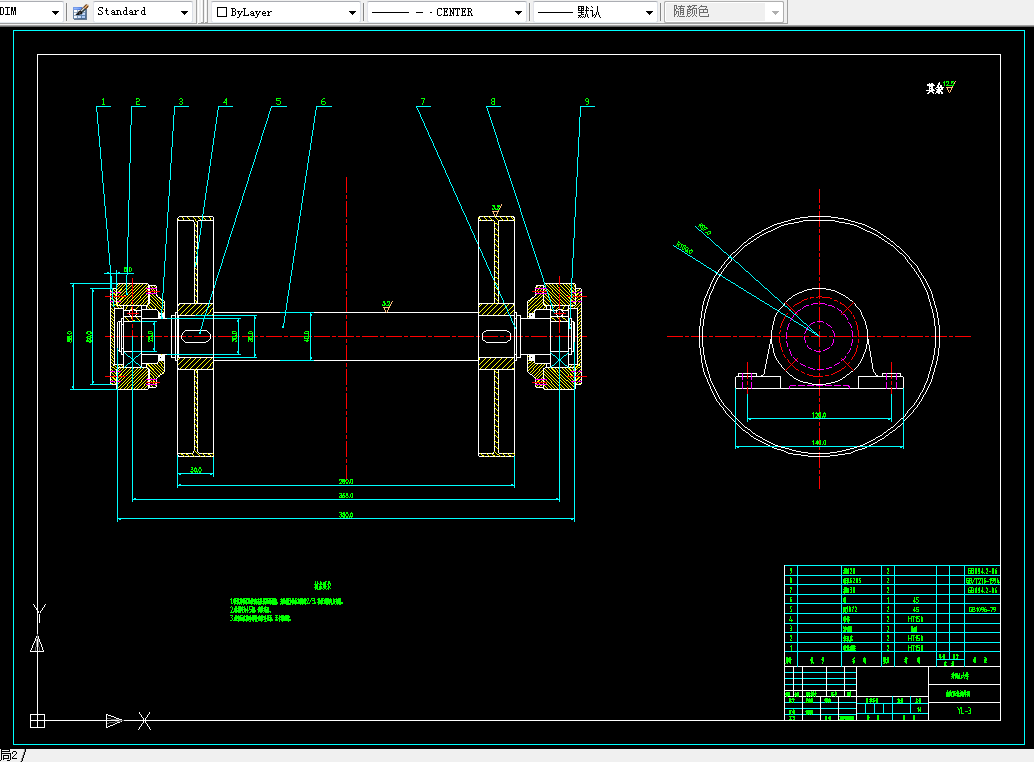Pick the 140.0 base width dimension

pos(819,443)
